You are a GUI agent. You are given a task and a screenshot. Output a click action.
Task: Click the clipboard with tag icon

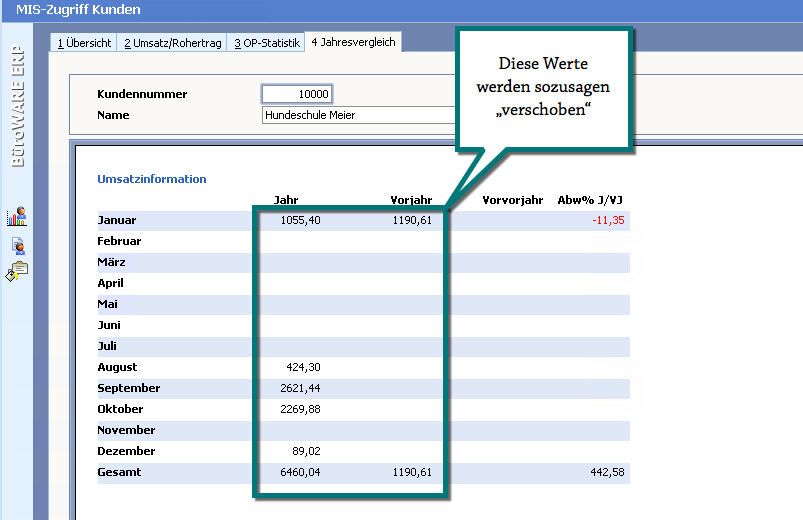click(17, 271)
